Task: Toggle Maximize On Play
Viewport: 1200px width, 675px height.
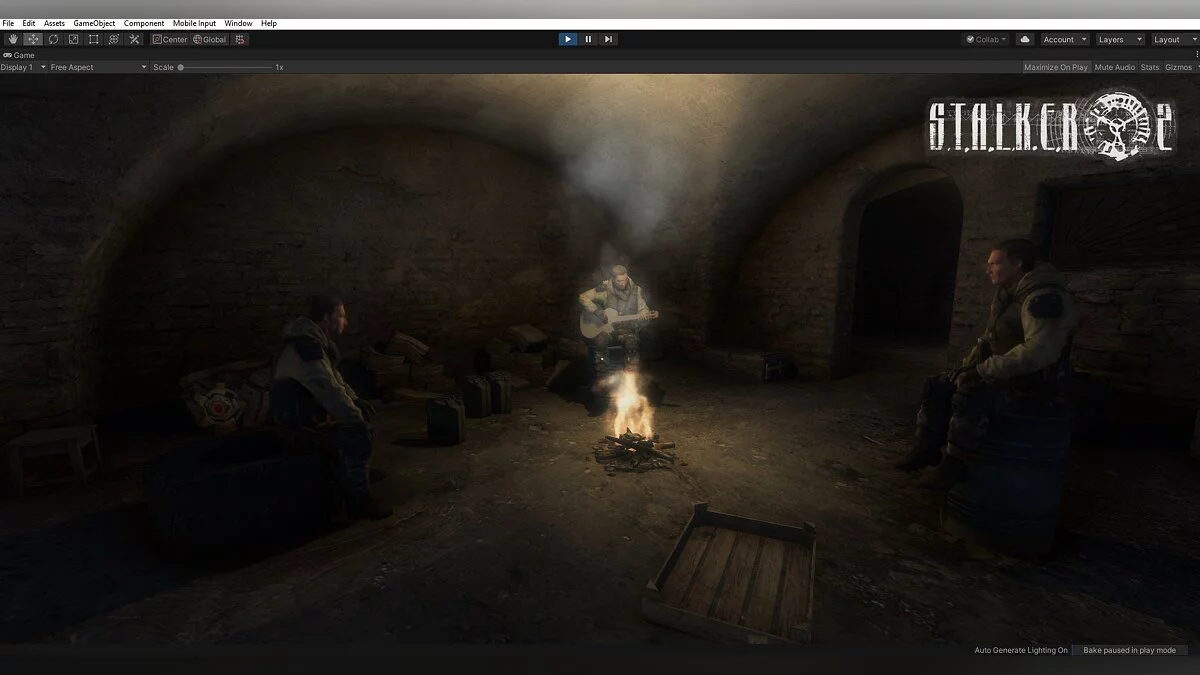Action: 1056,67
